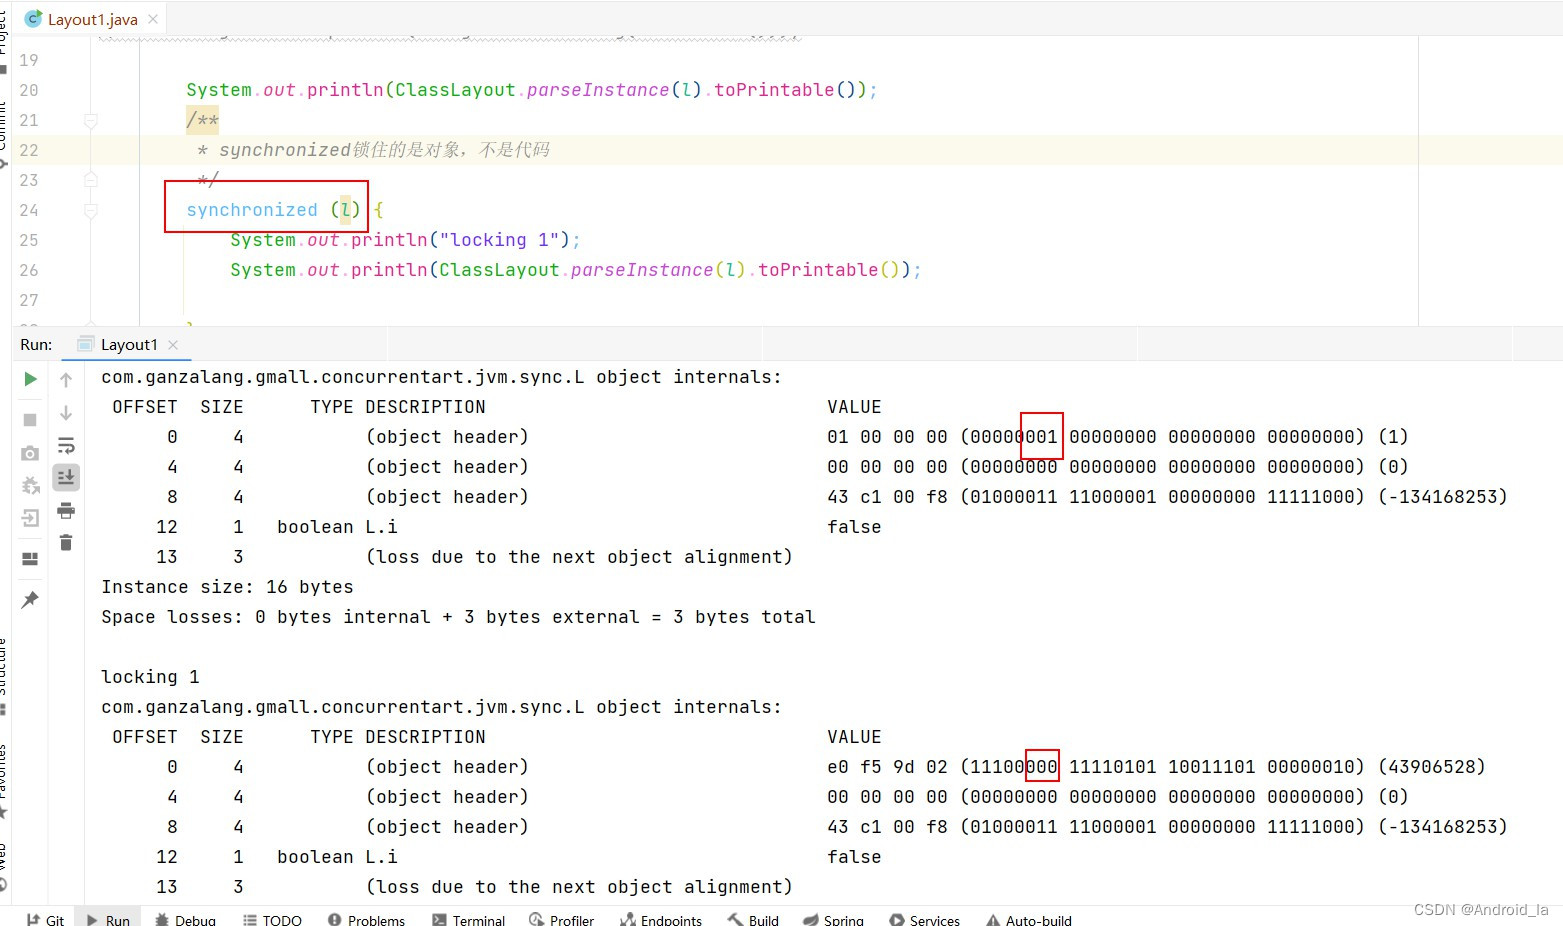
Task: Click the fold end marker at line 23
Action: click(x=91, y=180)
